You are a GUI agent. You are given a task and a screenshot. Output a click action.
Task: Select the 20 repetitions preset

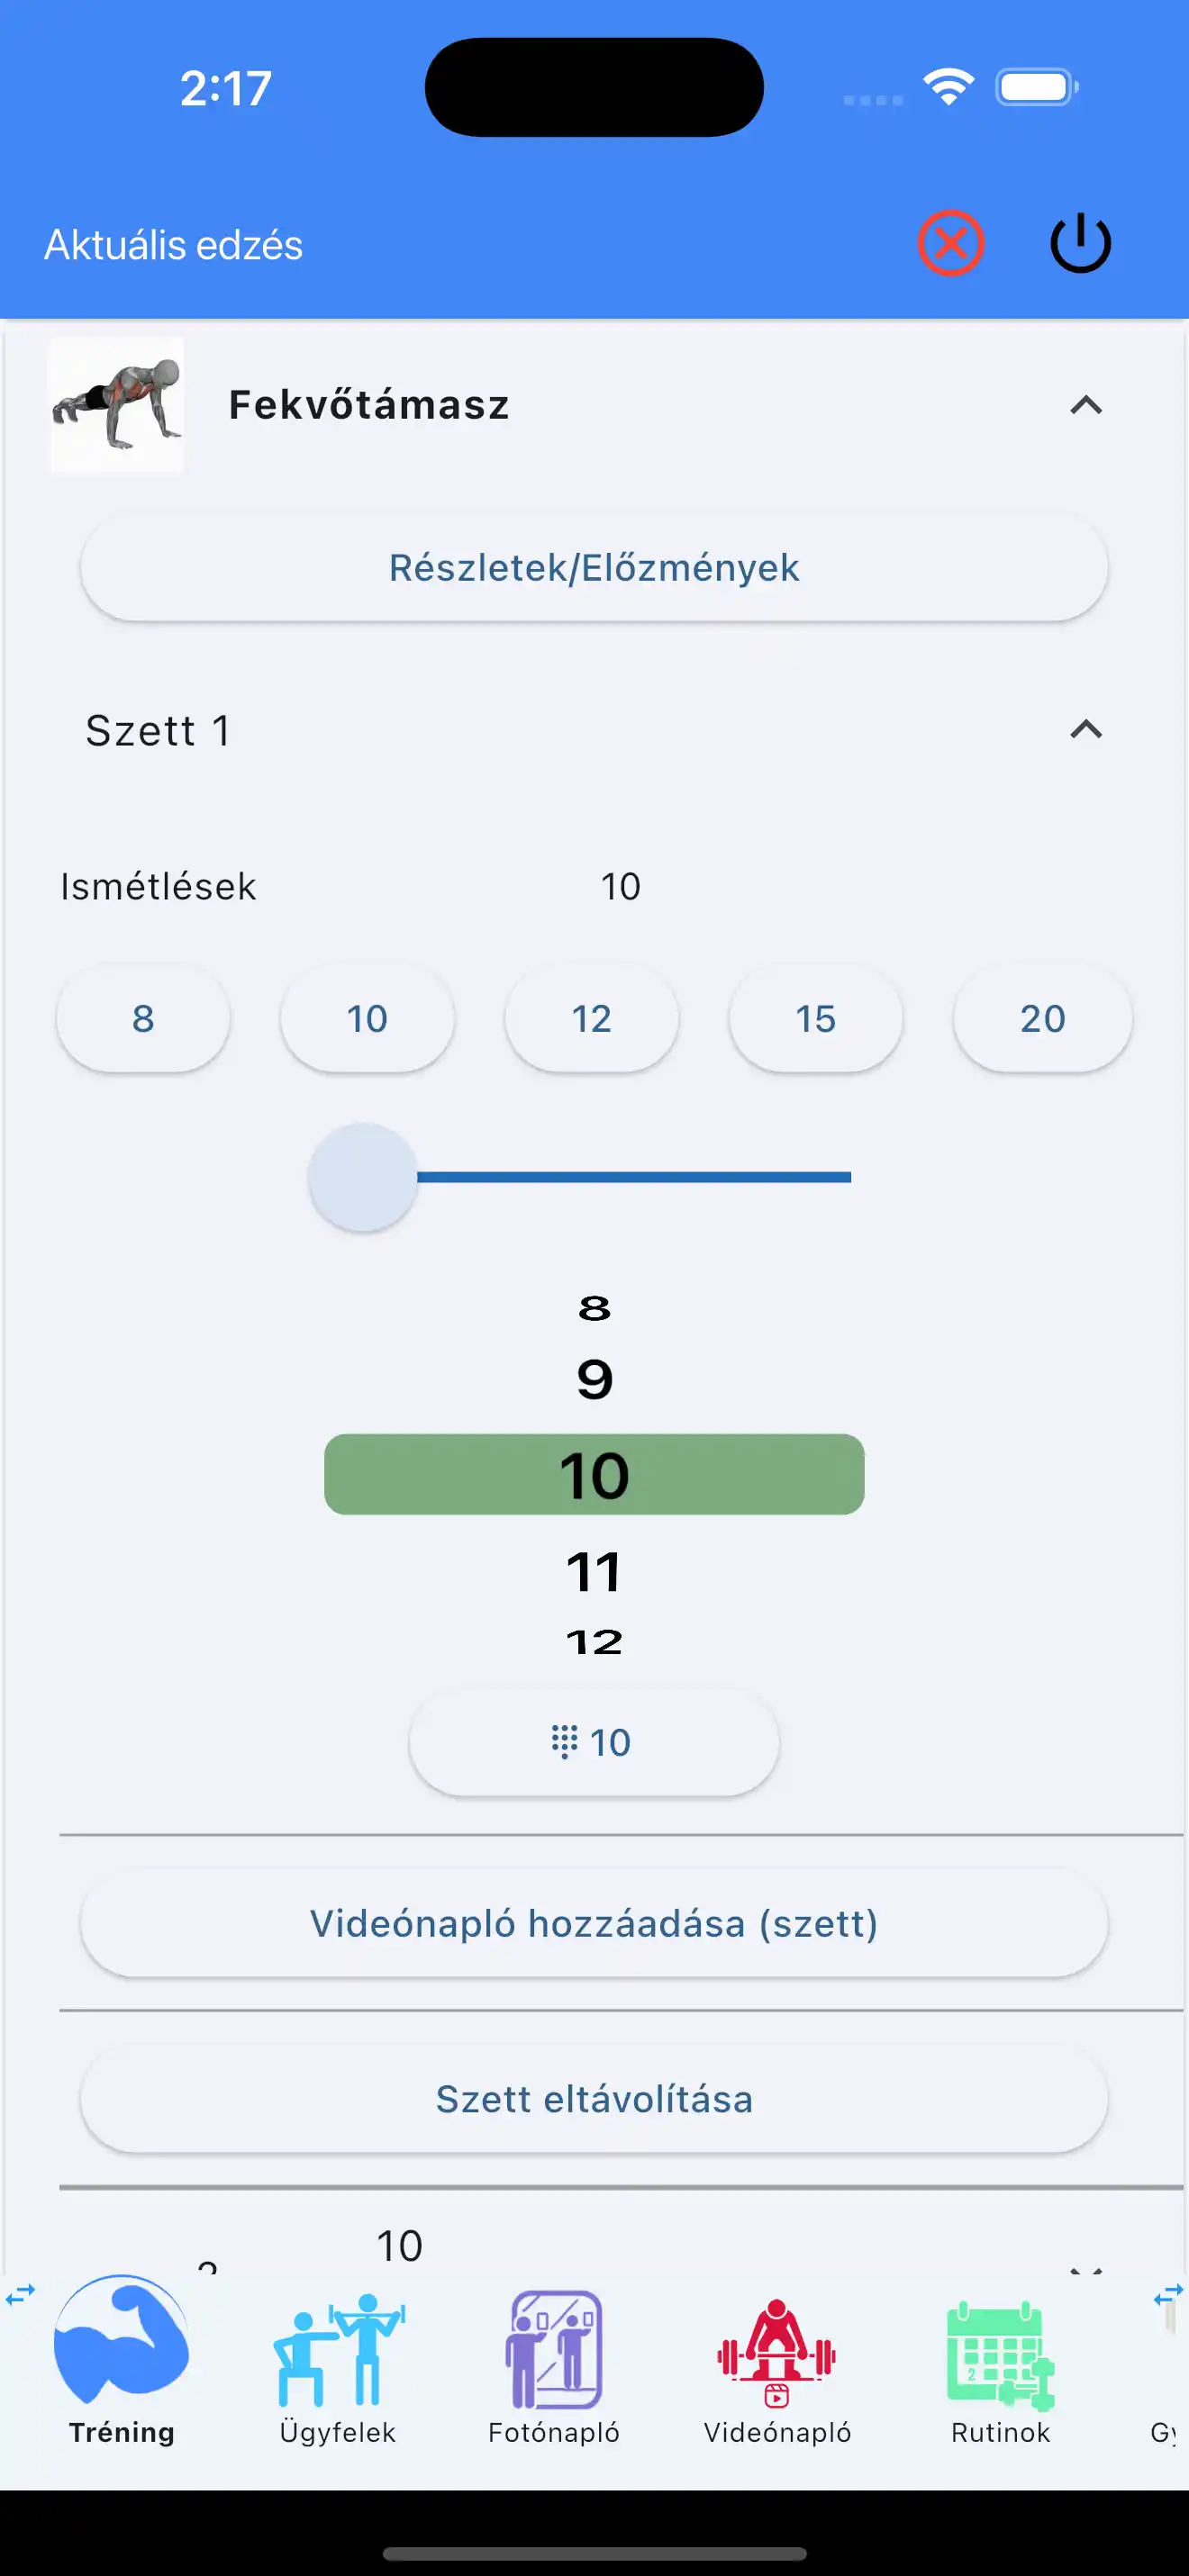pos(1042,1019)
